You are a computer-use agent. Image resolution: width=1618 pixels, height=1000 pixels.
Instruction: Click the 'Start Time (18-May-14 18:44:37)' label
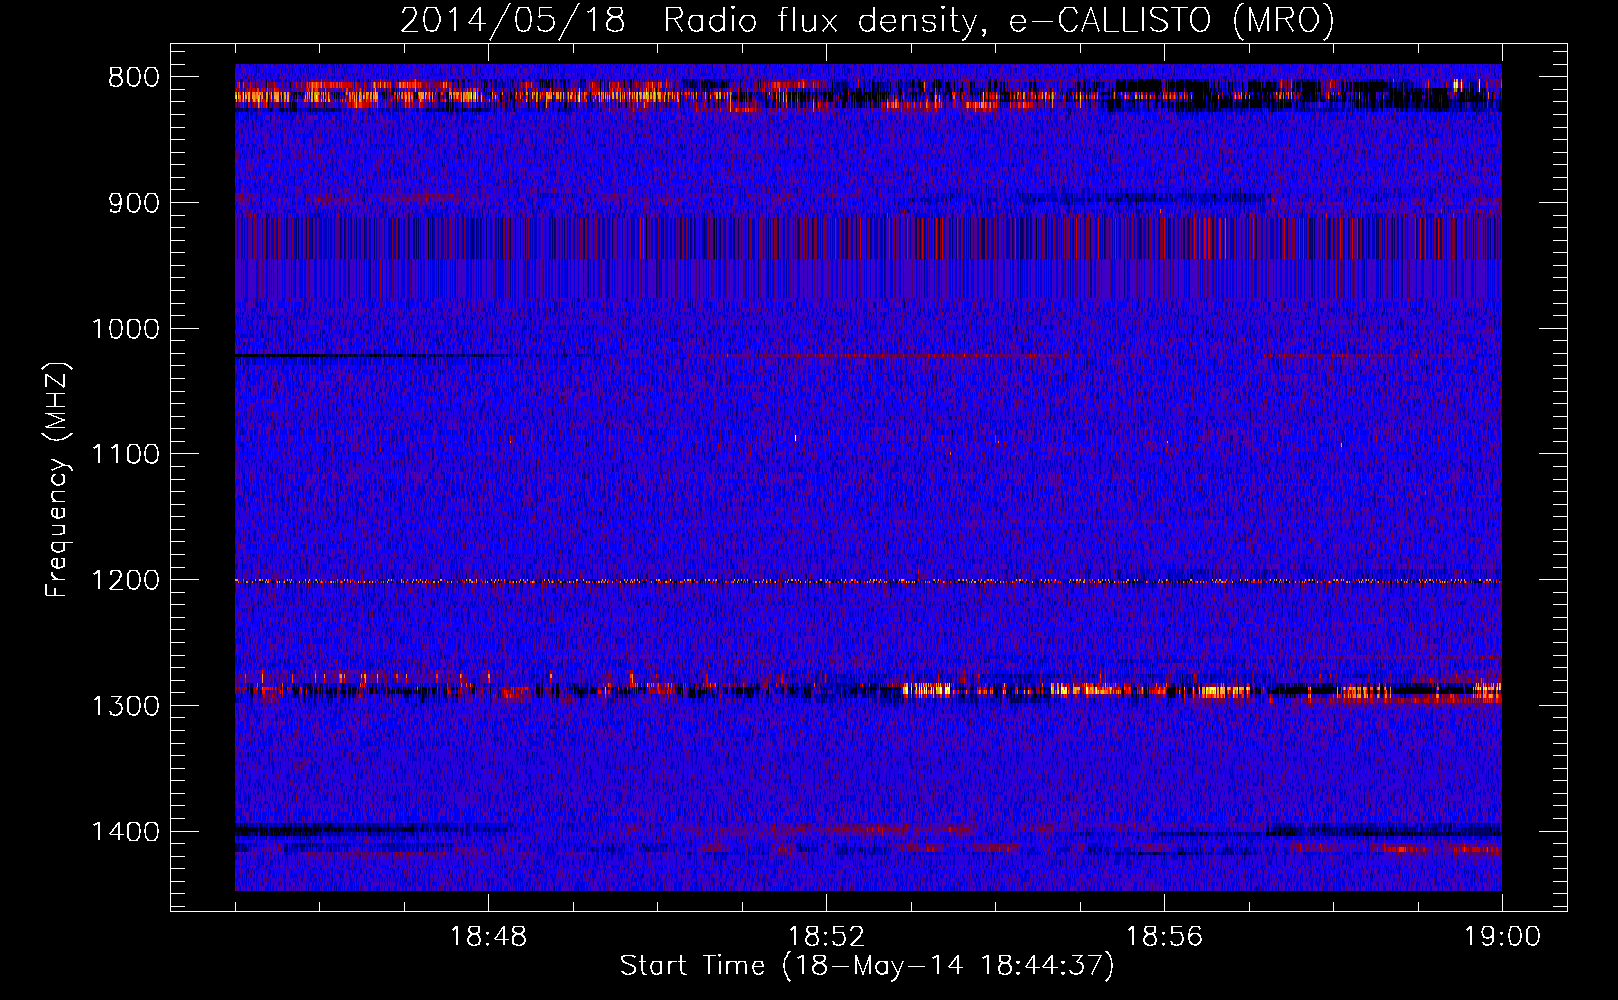(867, 966)
